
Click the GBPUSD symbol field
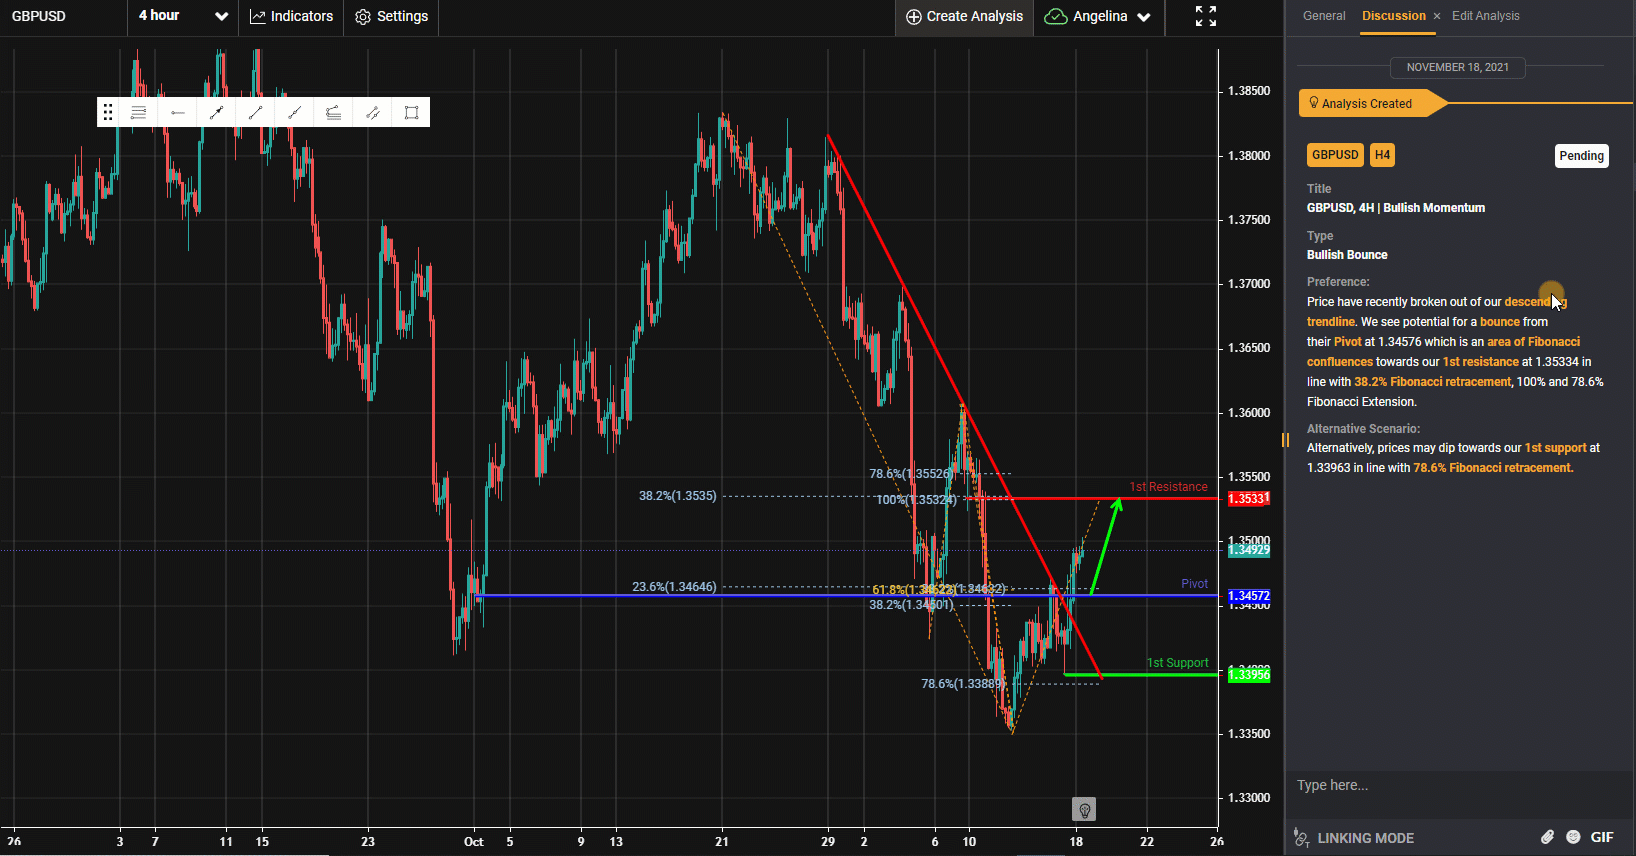pos(64,16)
